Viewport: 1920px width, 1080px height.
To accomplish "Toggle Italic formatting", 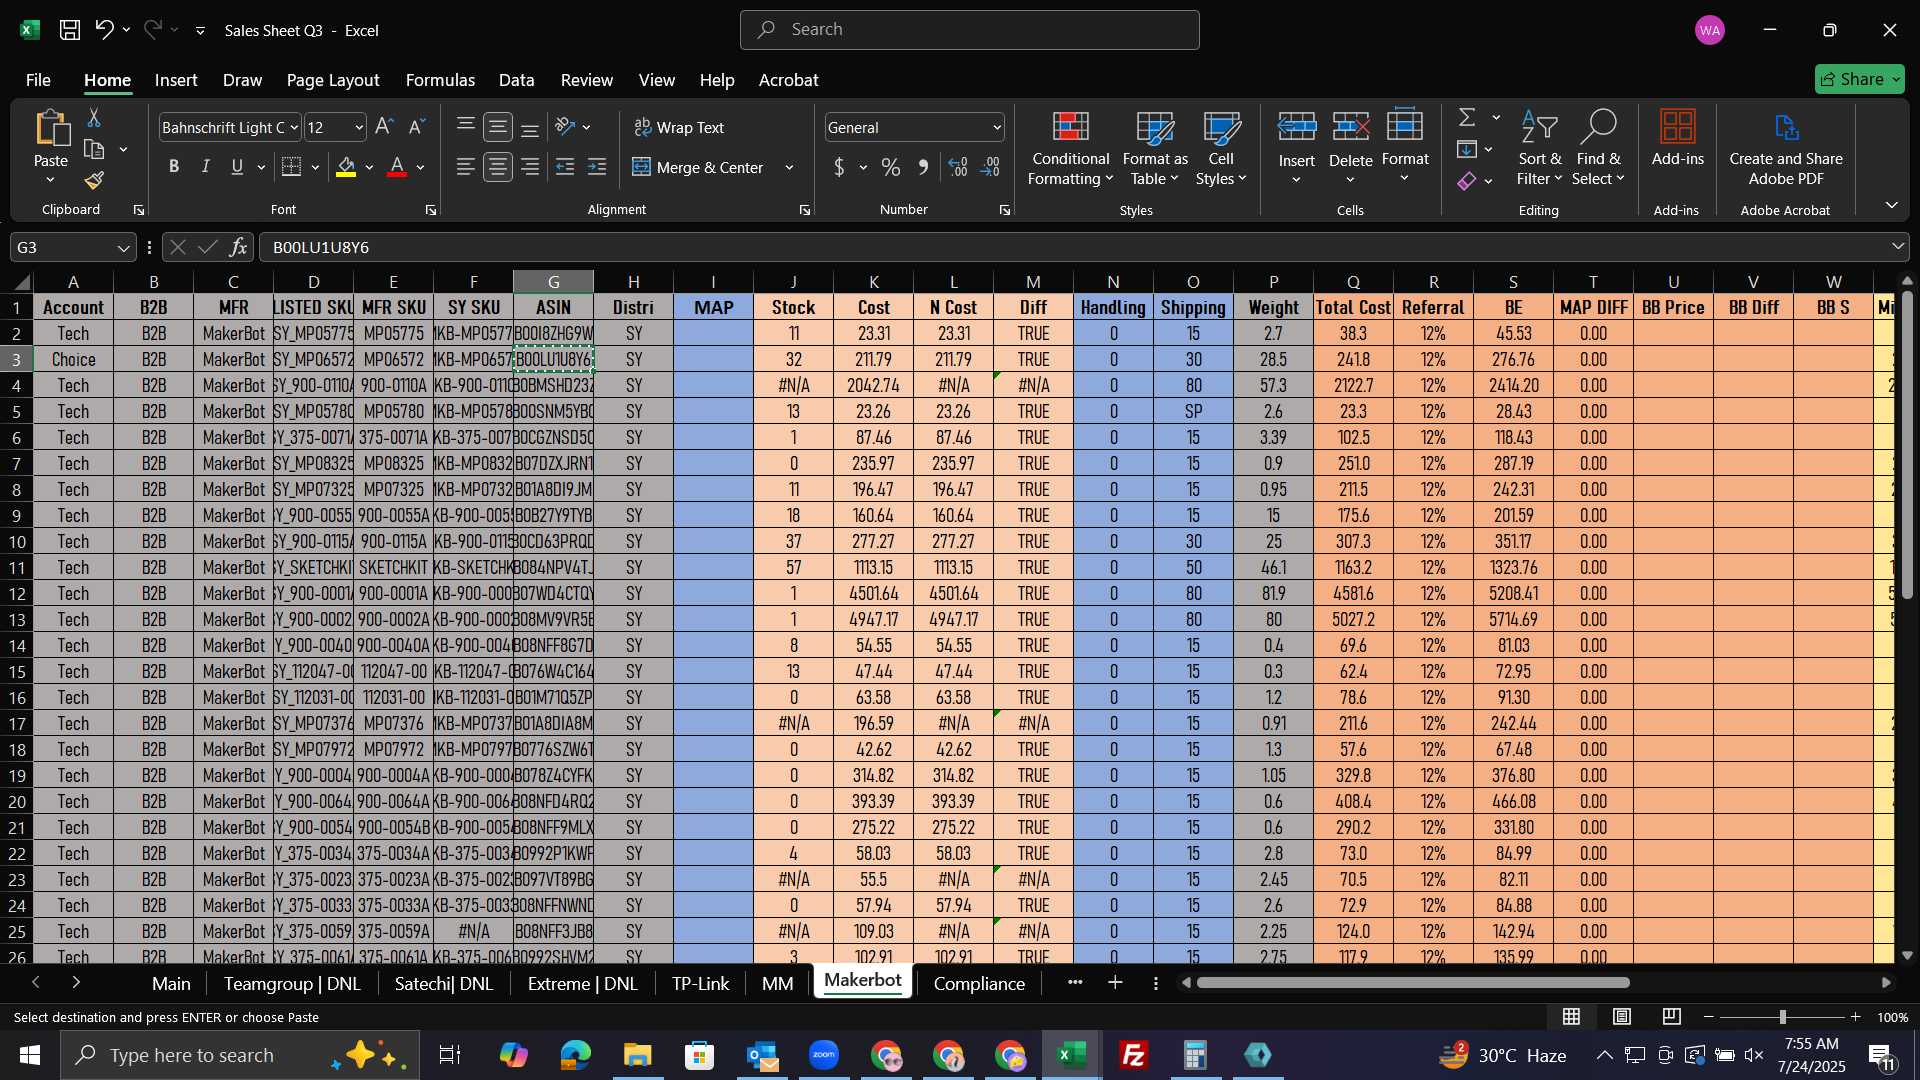I will click(x=206, y=167).
